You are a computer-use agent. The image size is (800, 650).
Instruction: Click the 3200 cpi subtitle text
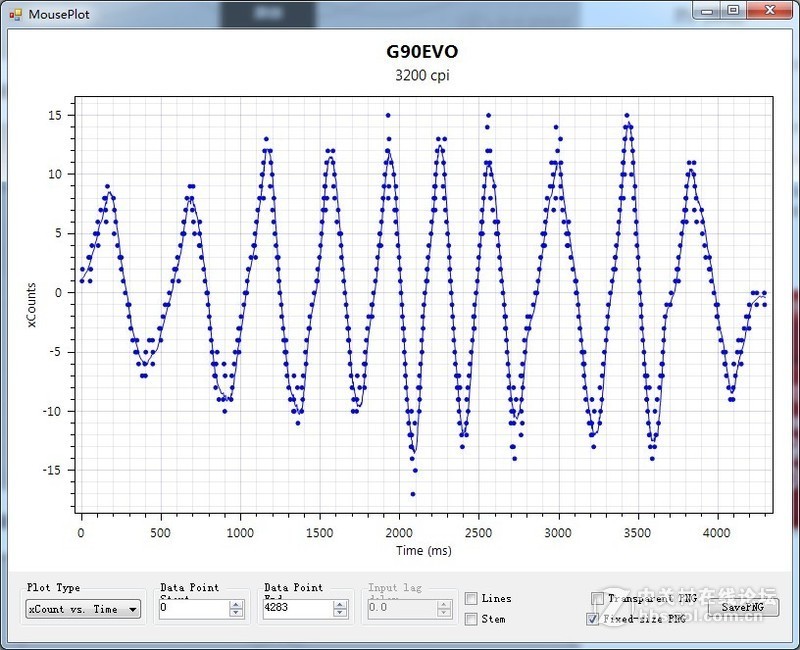(x=422, y=75)
